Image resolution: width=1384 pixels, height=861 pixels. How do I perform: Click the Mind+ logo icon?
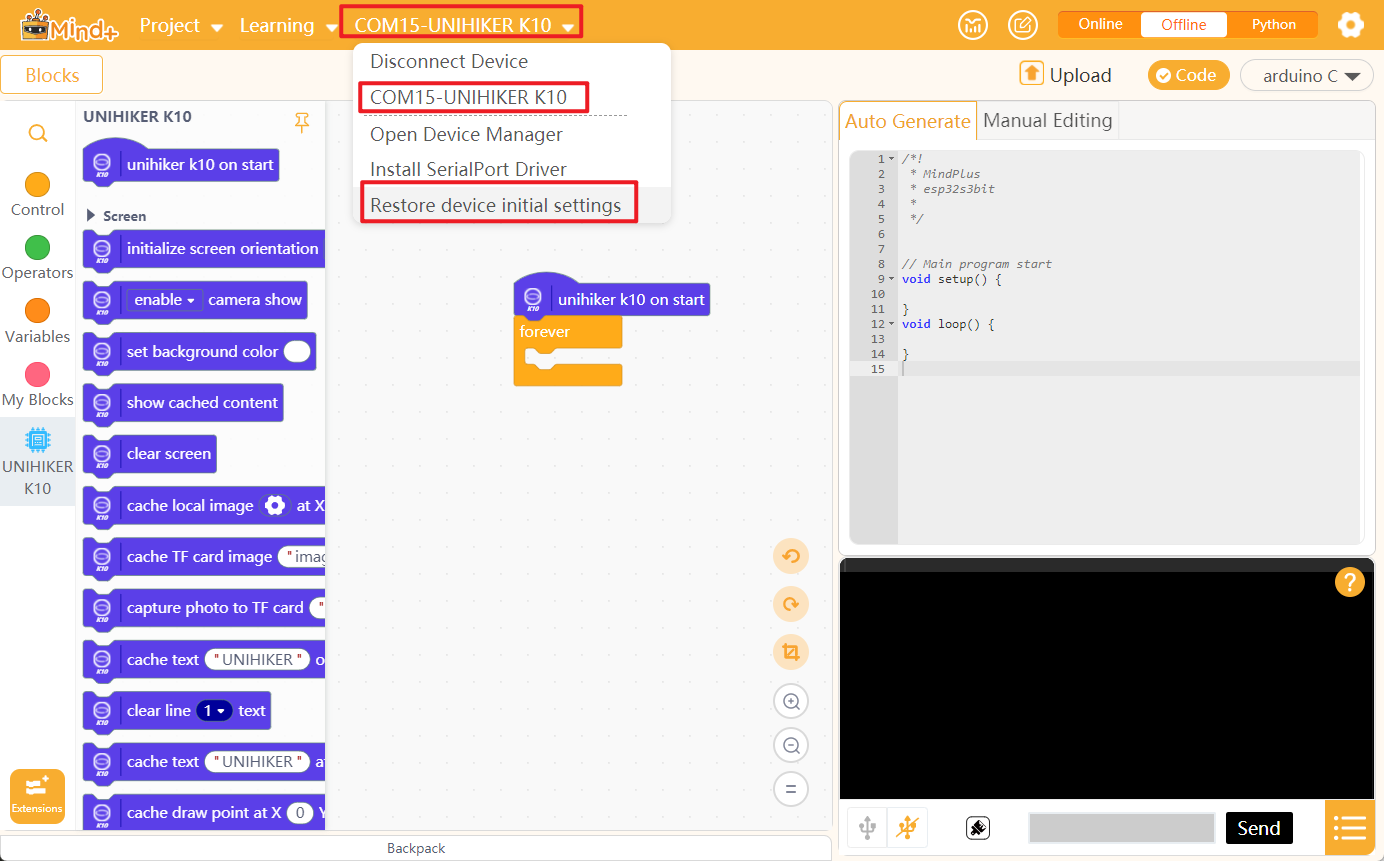tap(68, 25)
